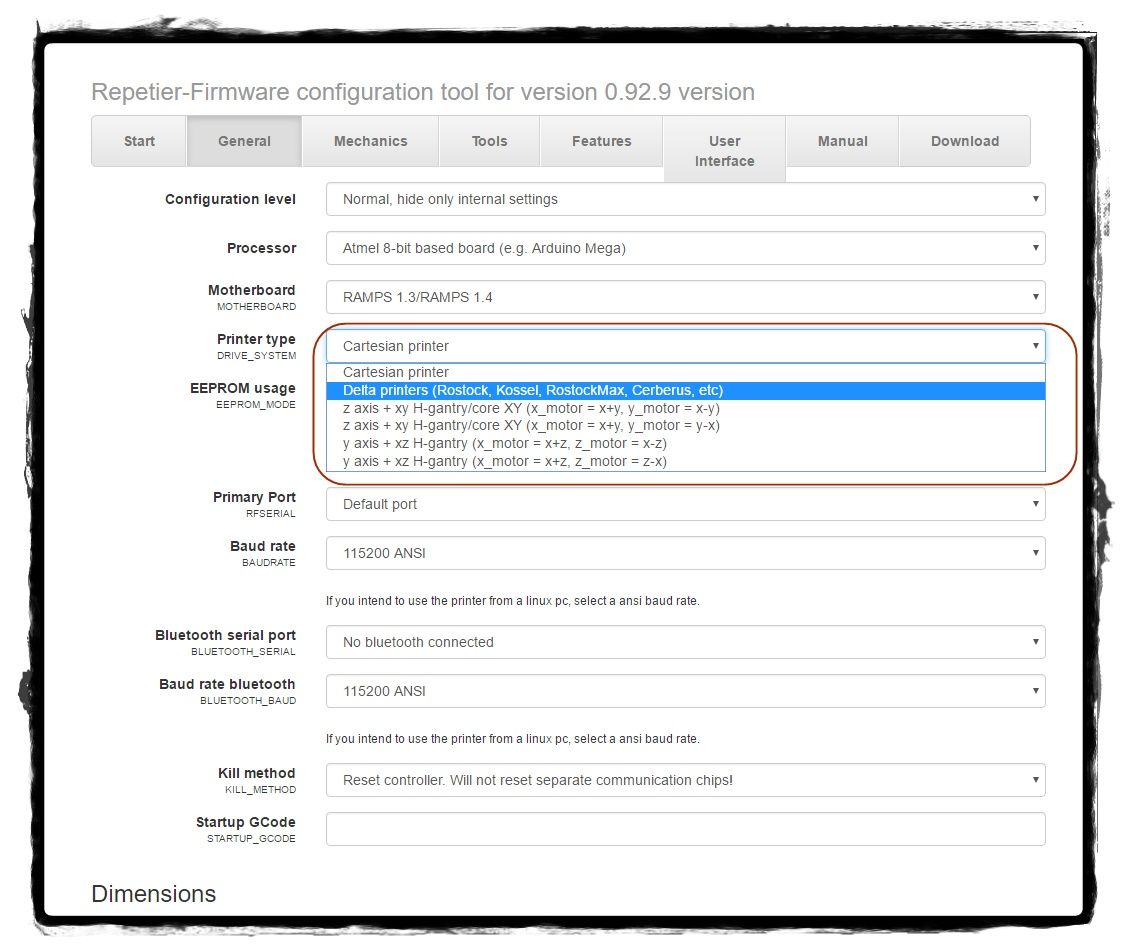Click the Startup GCode input field
Image resolution: width=1127 pixels, height=952 pixels.
(686, 828)
